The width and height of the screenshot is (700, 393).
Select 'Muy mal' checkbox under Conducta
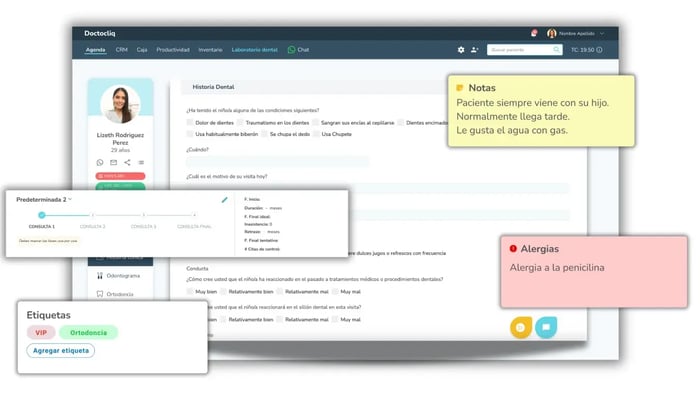pos(335,292)
